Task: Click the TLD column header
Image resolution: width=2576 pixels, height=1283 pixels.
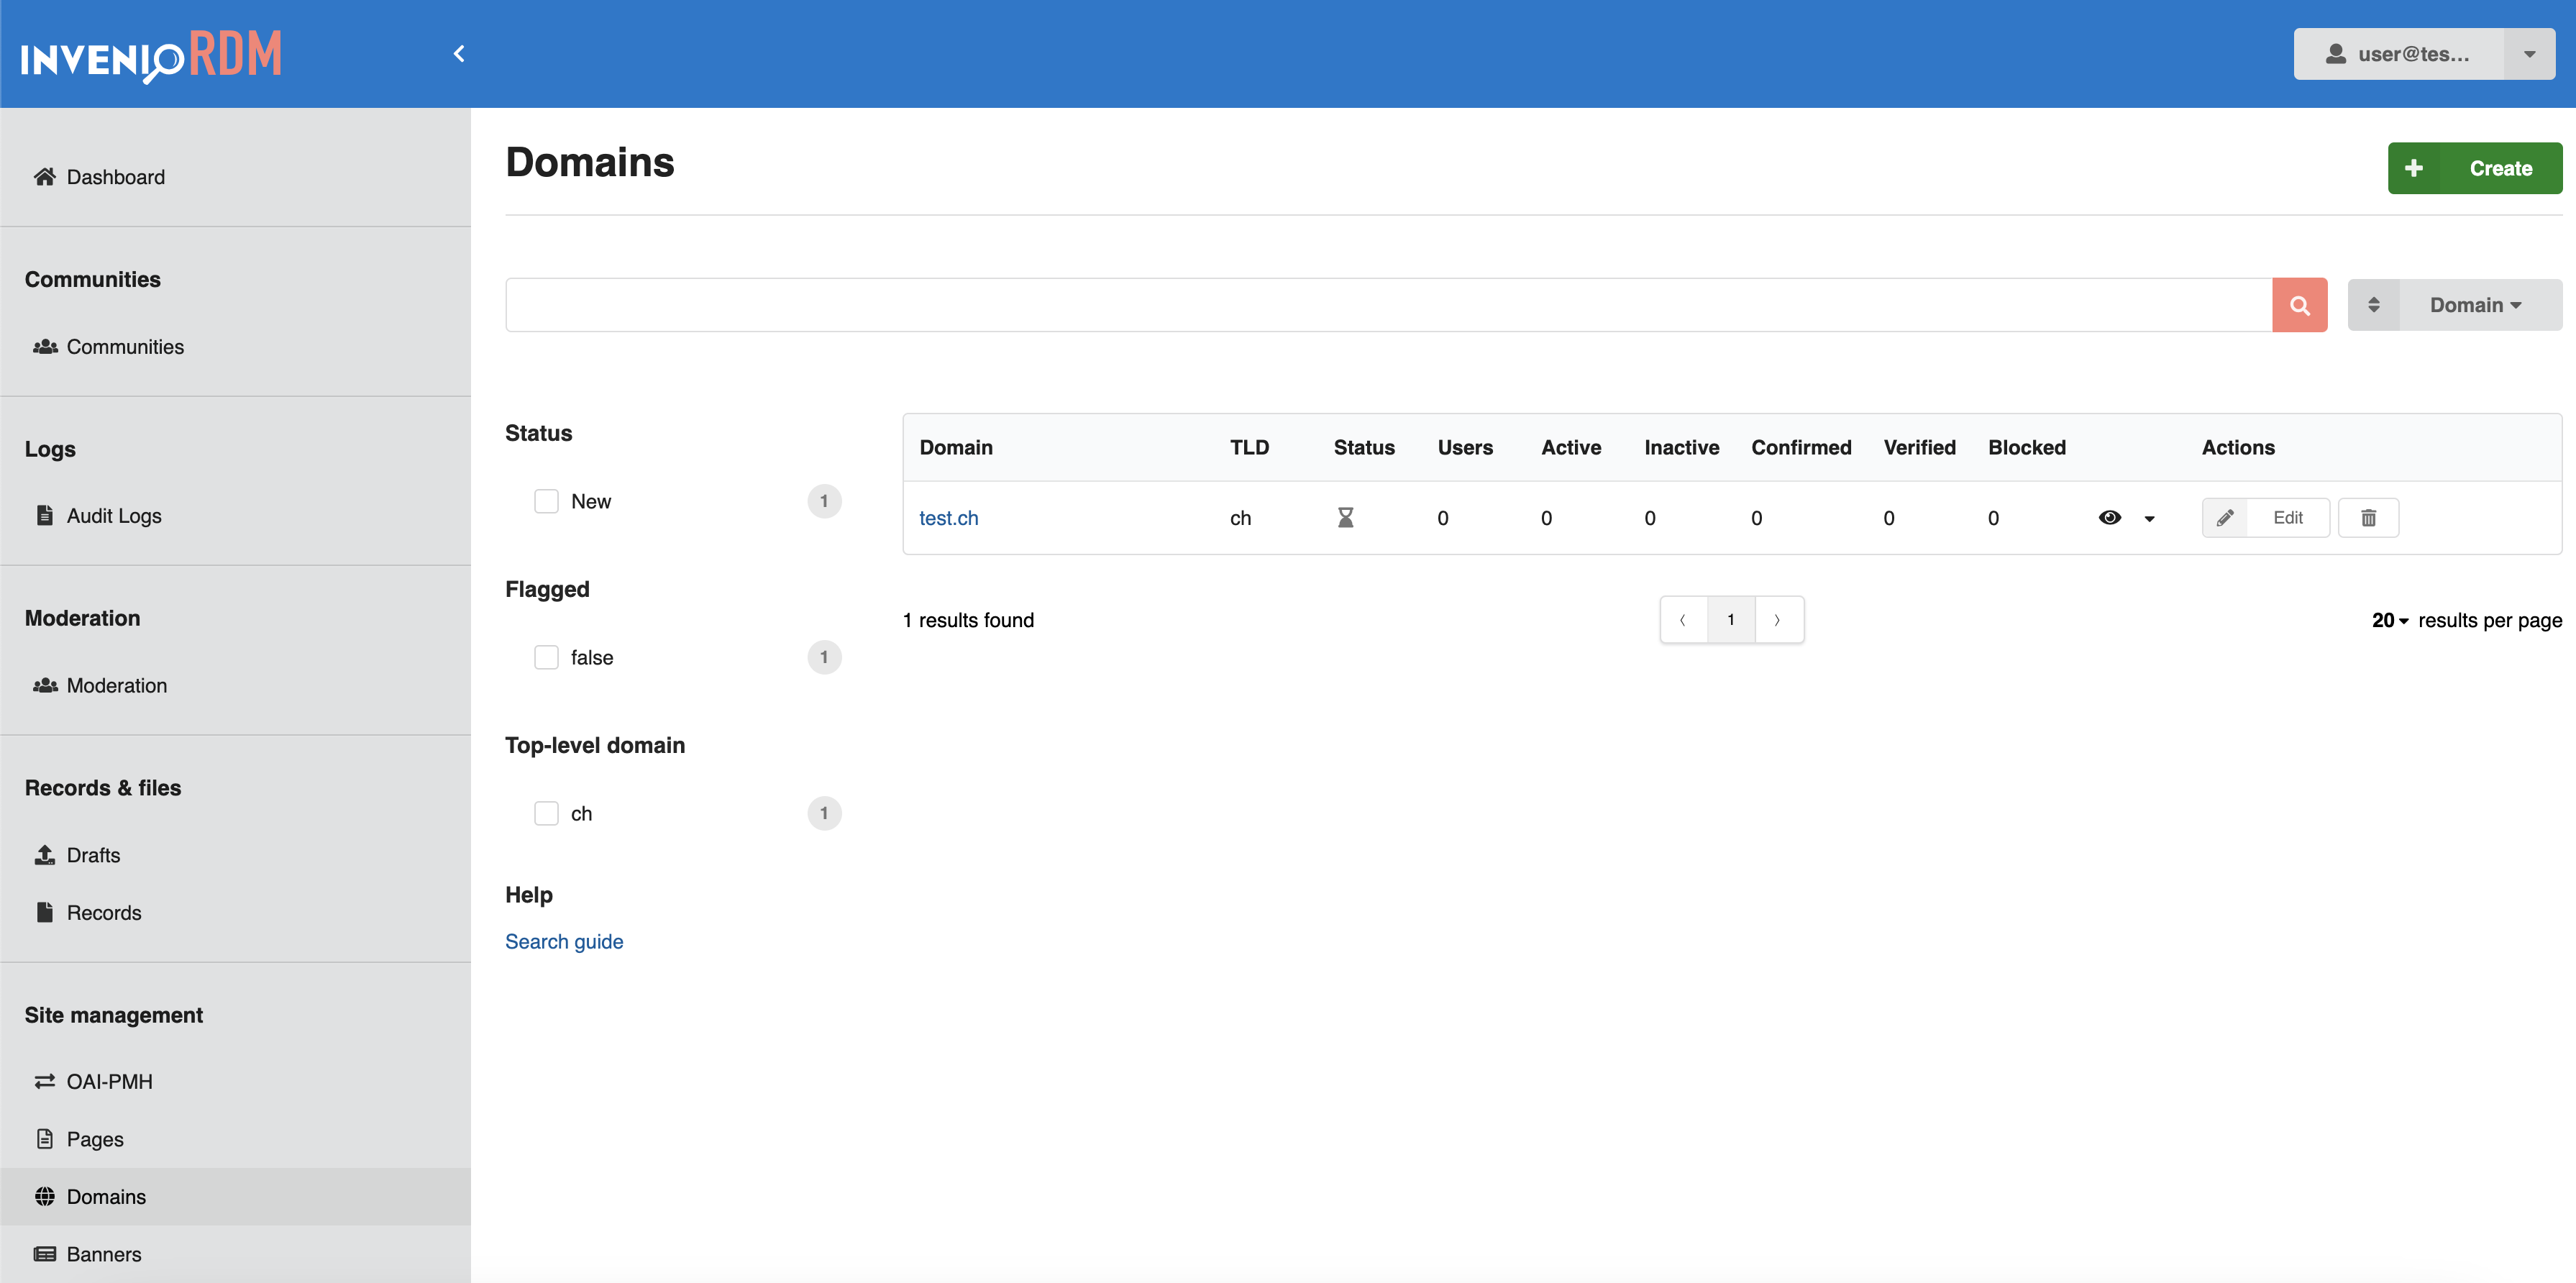Action: point(1249,447)
